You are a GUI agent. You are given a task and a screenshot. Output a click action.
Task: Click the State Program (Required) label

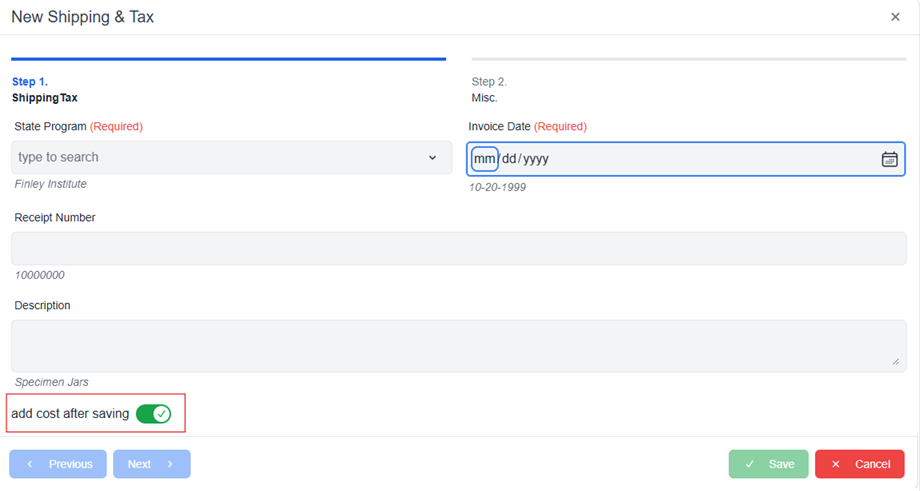pos(79,127)
